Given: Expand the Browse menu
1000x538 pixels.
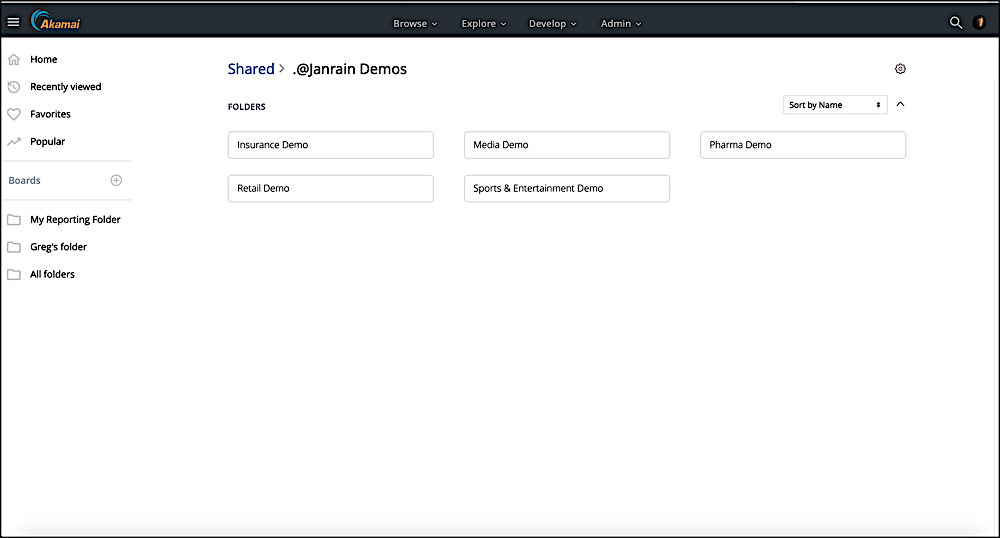Looking at the screenshot, I should click(x=415, y=23).
